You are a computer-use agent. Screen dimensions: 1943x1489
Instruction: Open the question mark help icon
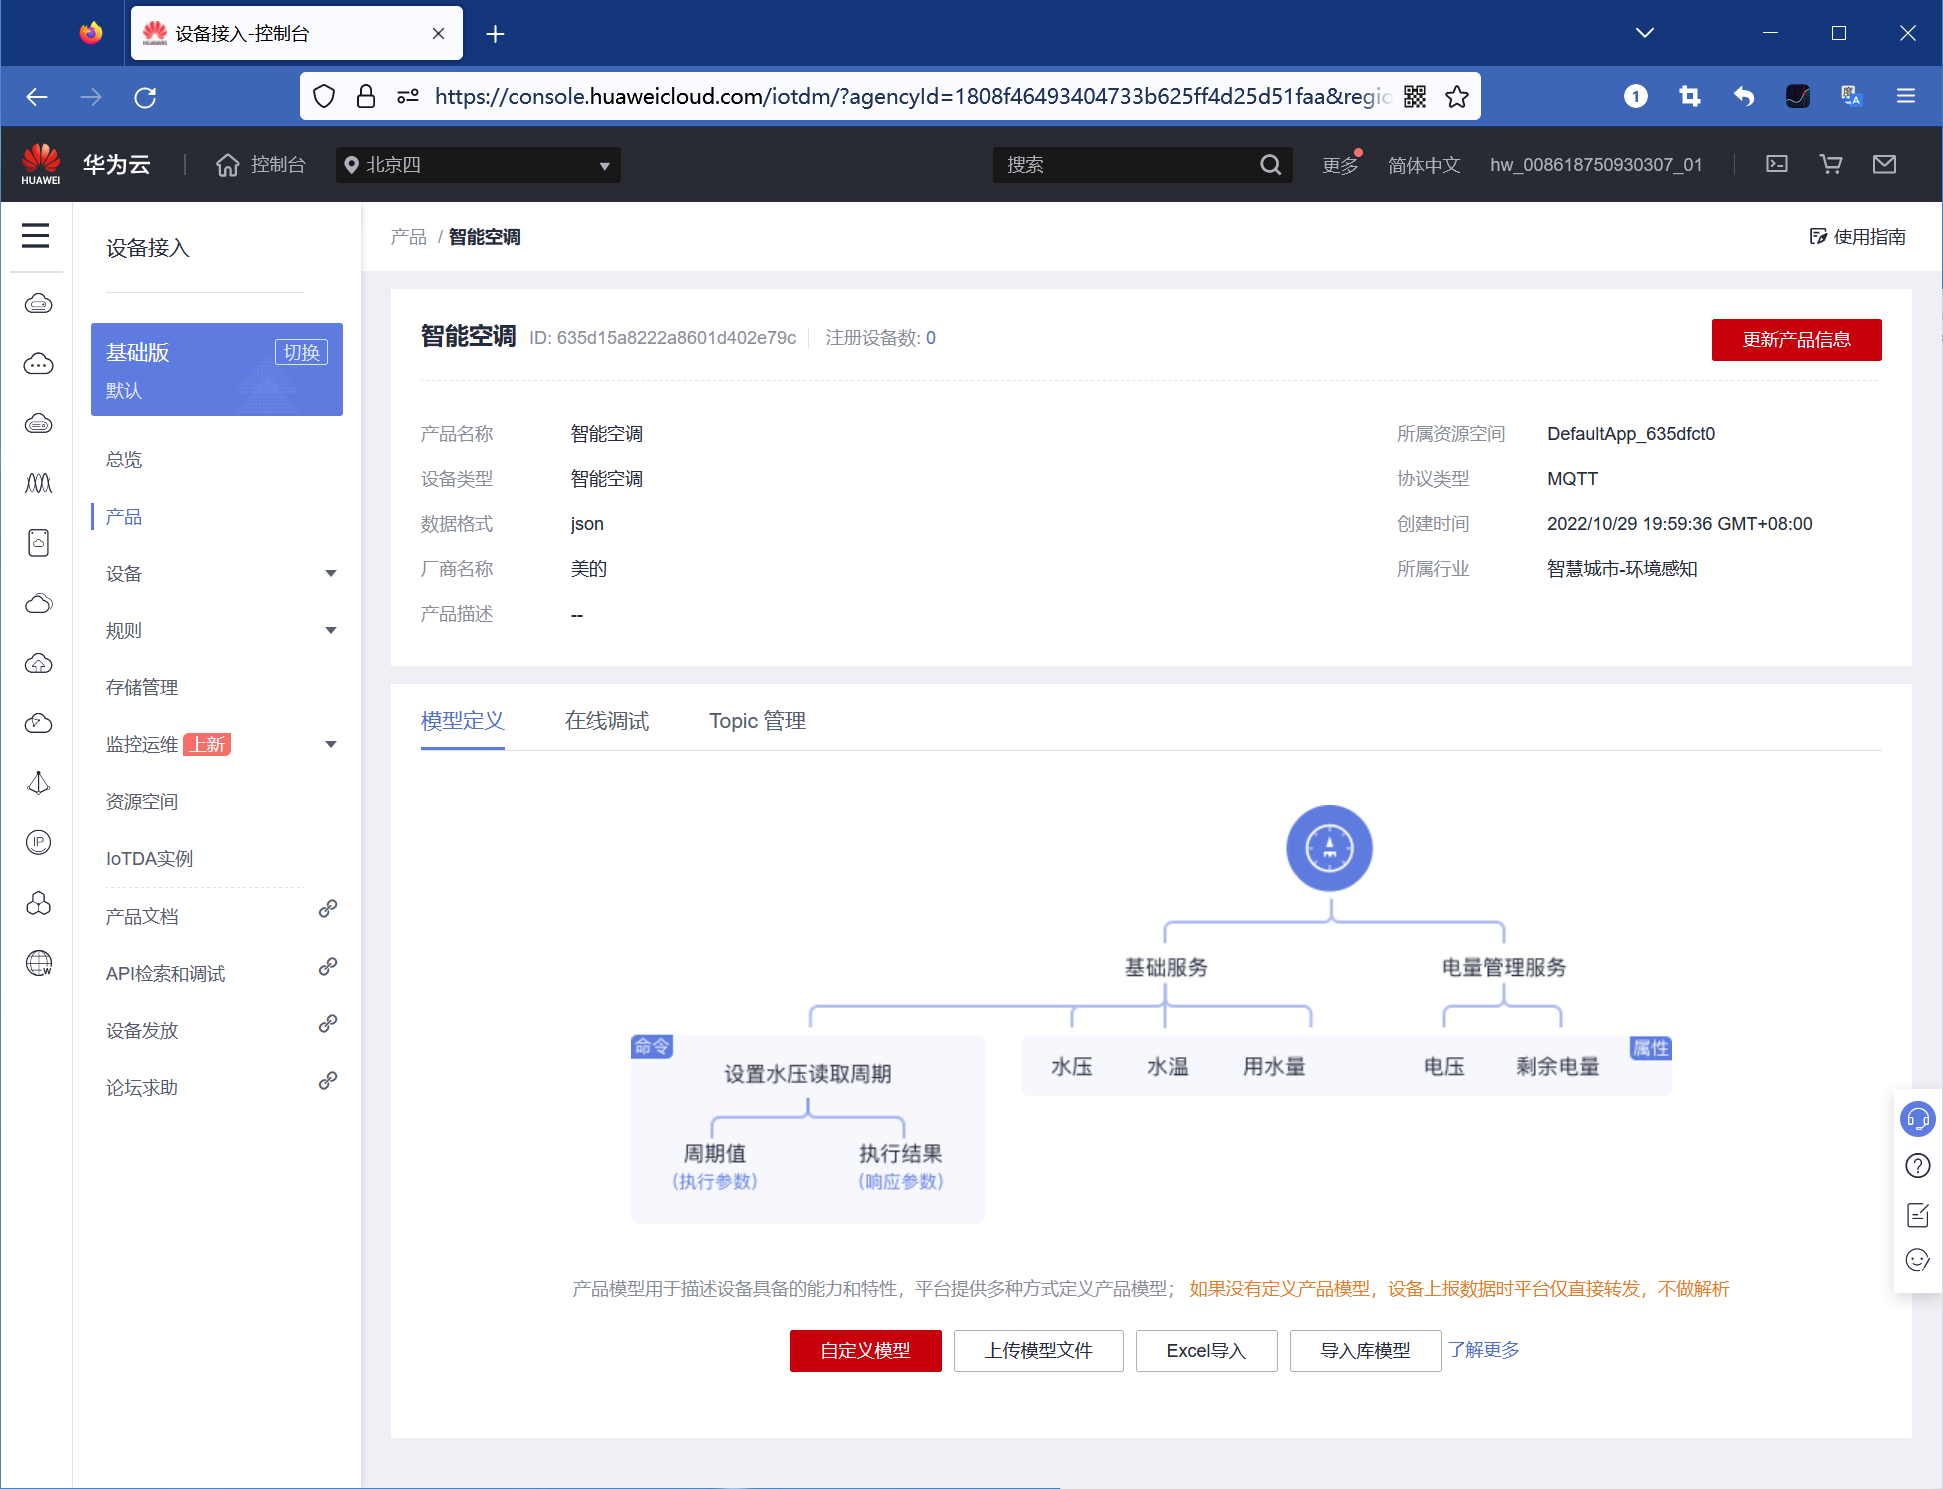click(x=1917, y=1166)
